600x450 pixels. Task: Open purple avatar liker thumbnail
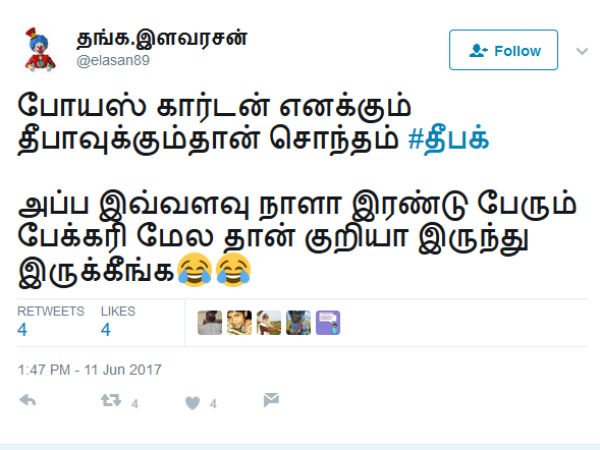(x=328, y=323)
